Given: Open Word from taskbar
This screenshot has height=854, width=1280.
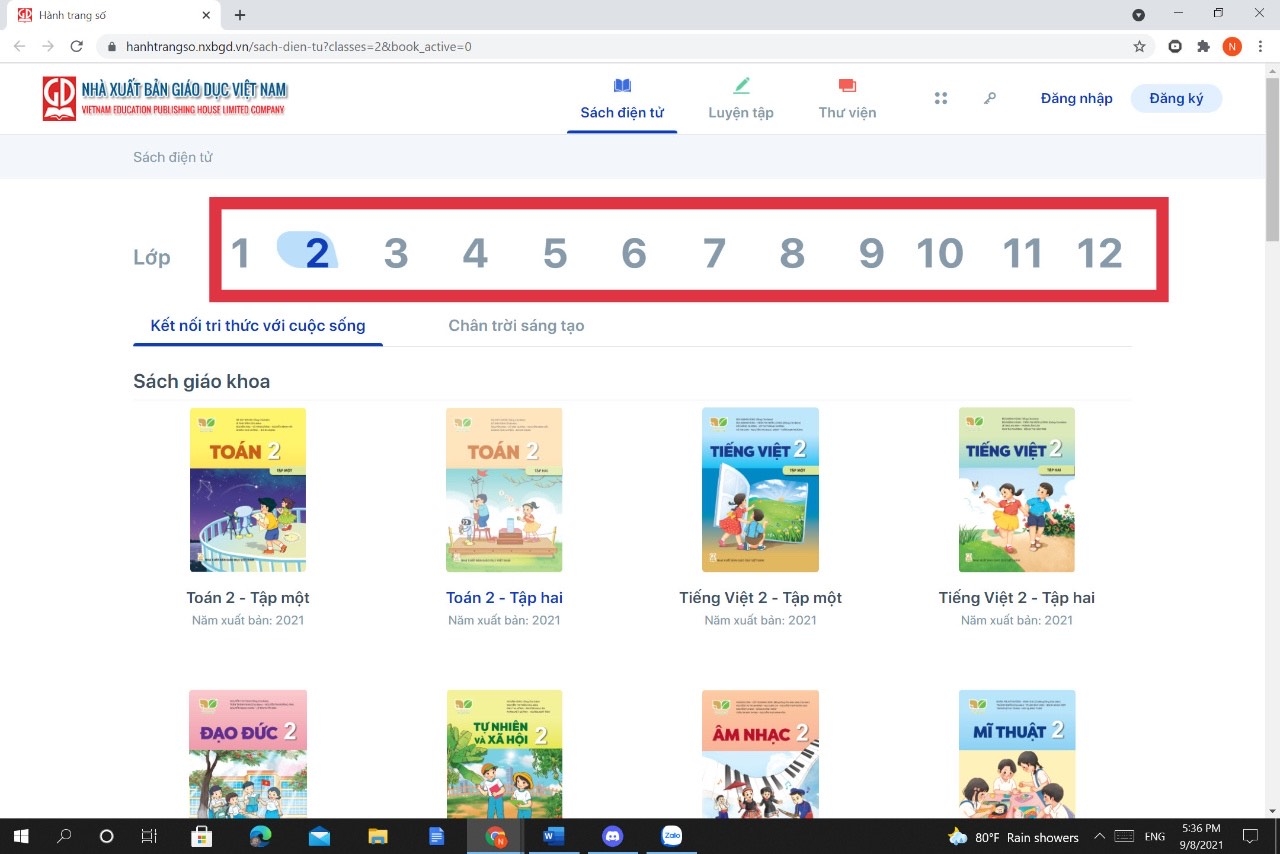Looking at the screenshot, I should tap(554, 836).
